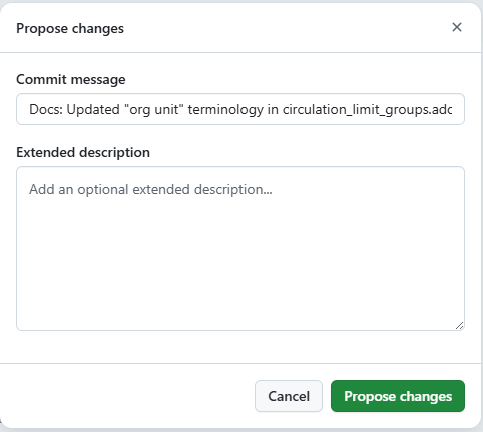Focus the Extended description text area

tap(240, 249)
